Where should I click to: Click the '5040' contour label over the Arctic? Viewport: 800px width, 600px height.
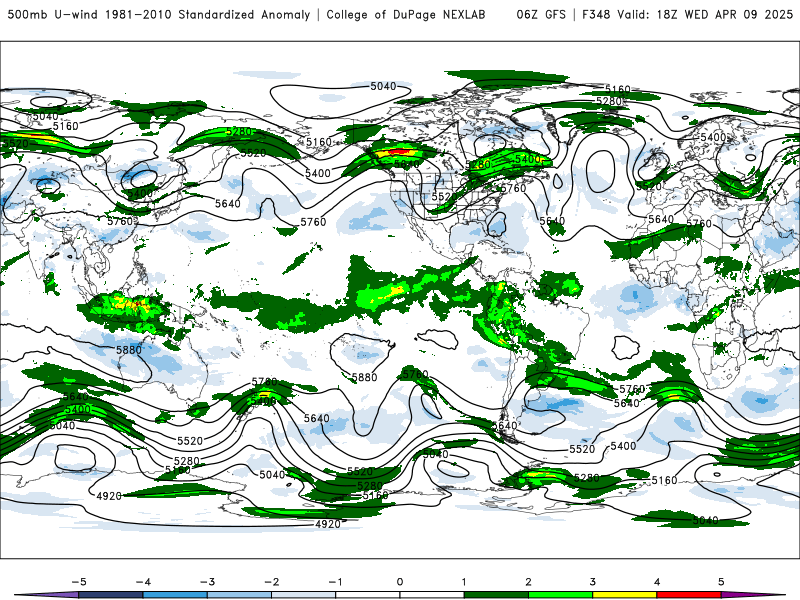[x=383, y=86]
